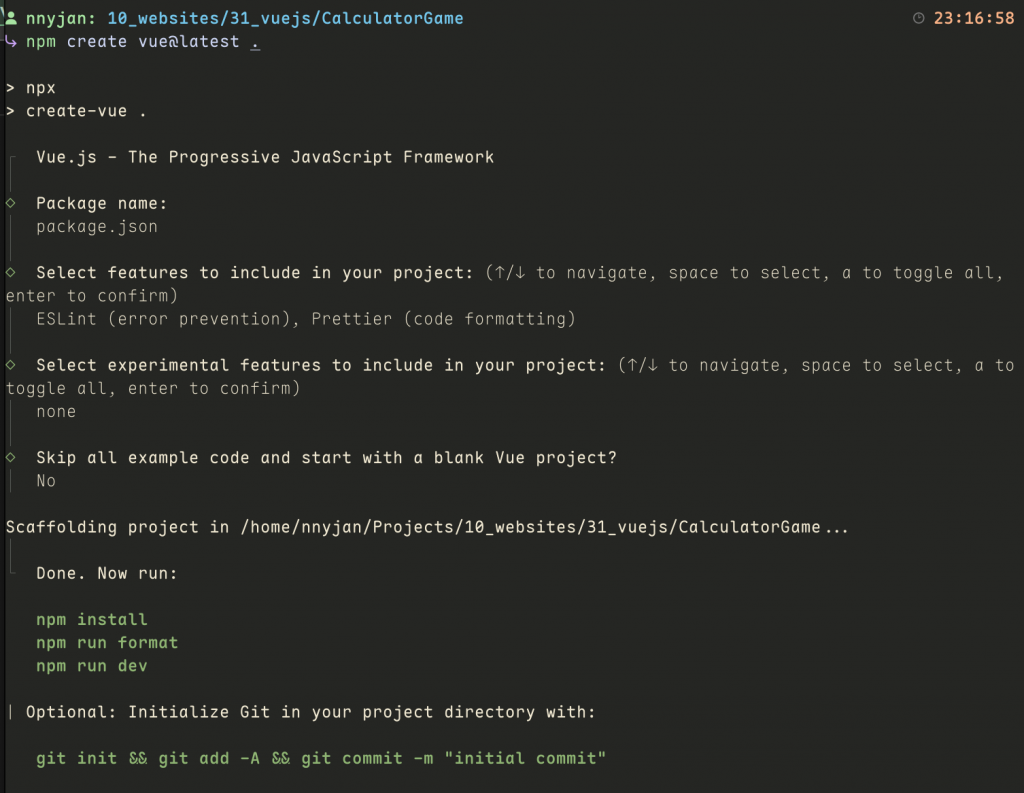1024x793 pixels.
Task: Click the git init command line
Action: 321,758
